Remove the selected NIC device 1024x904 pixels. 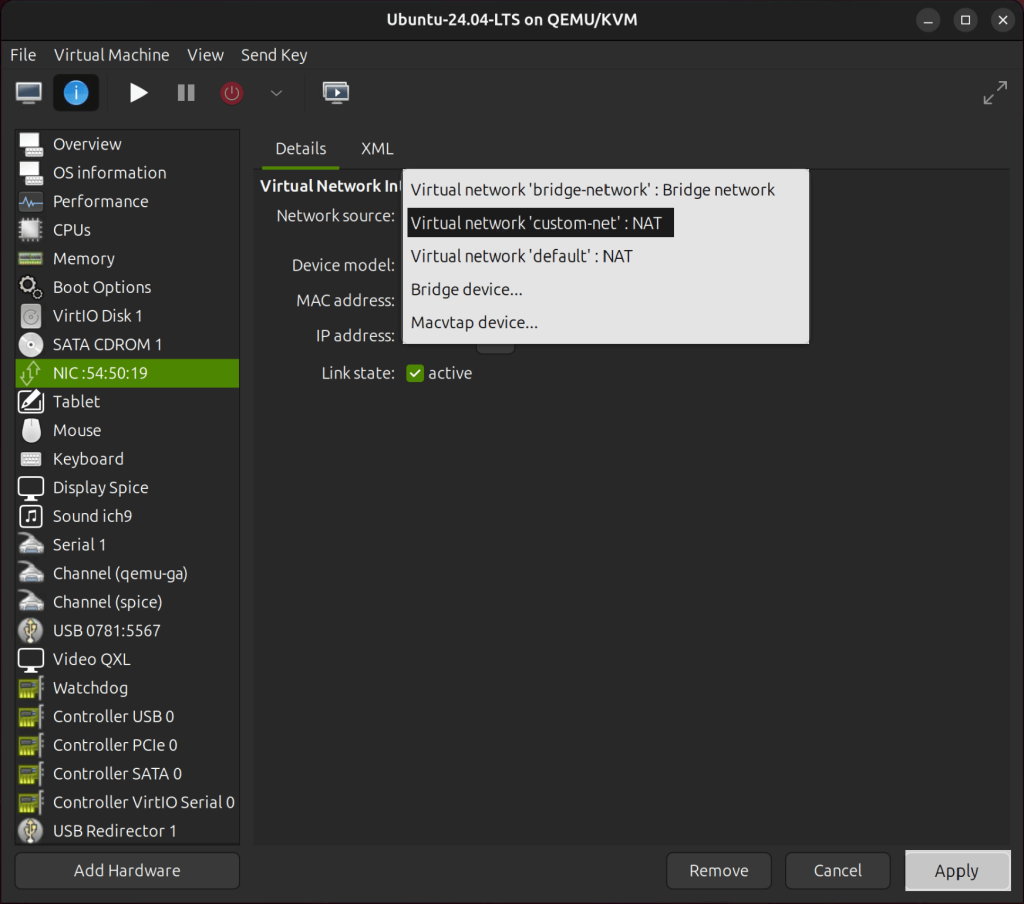[718, 870]
